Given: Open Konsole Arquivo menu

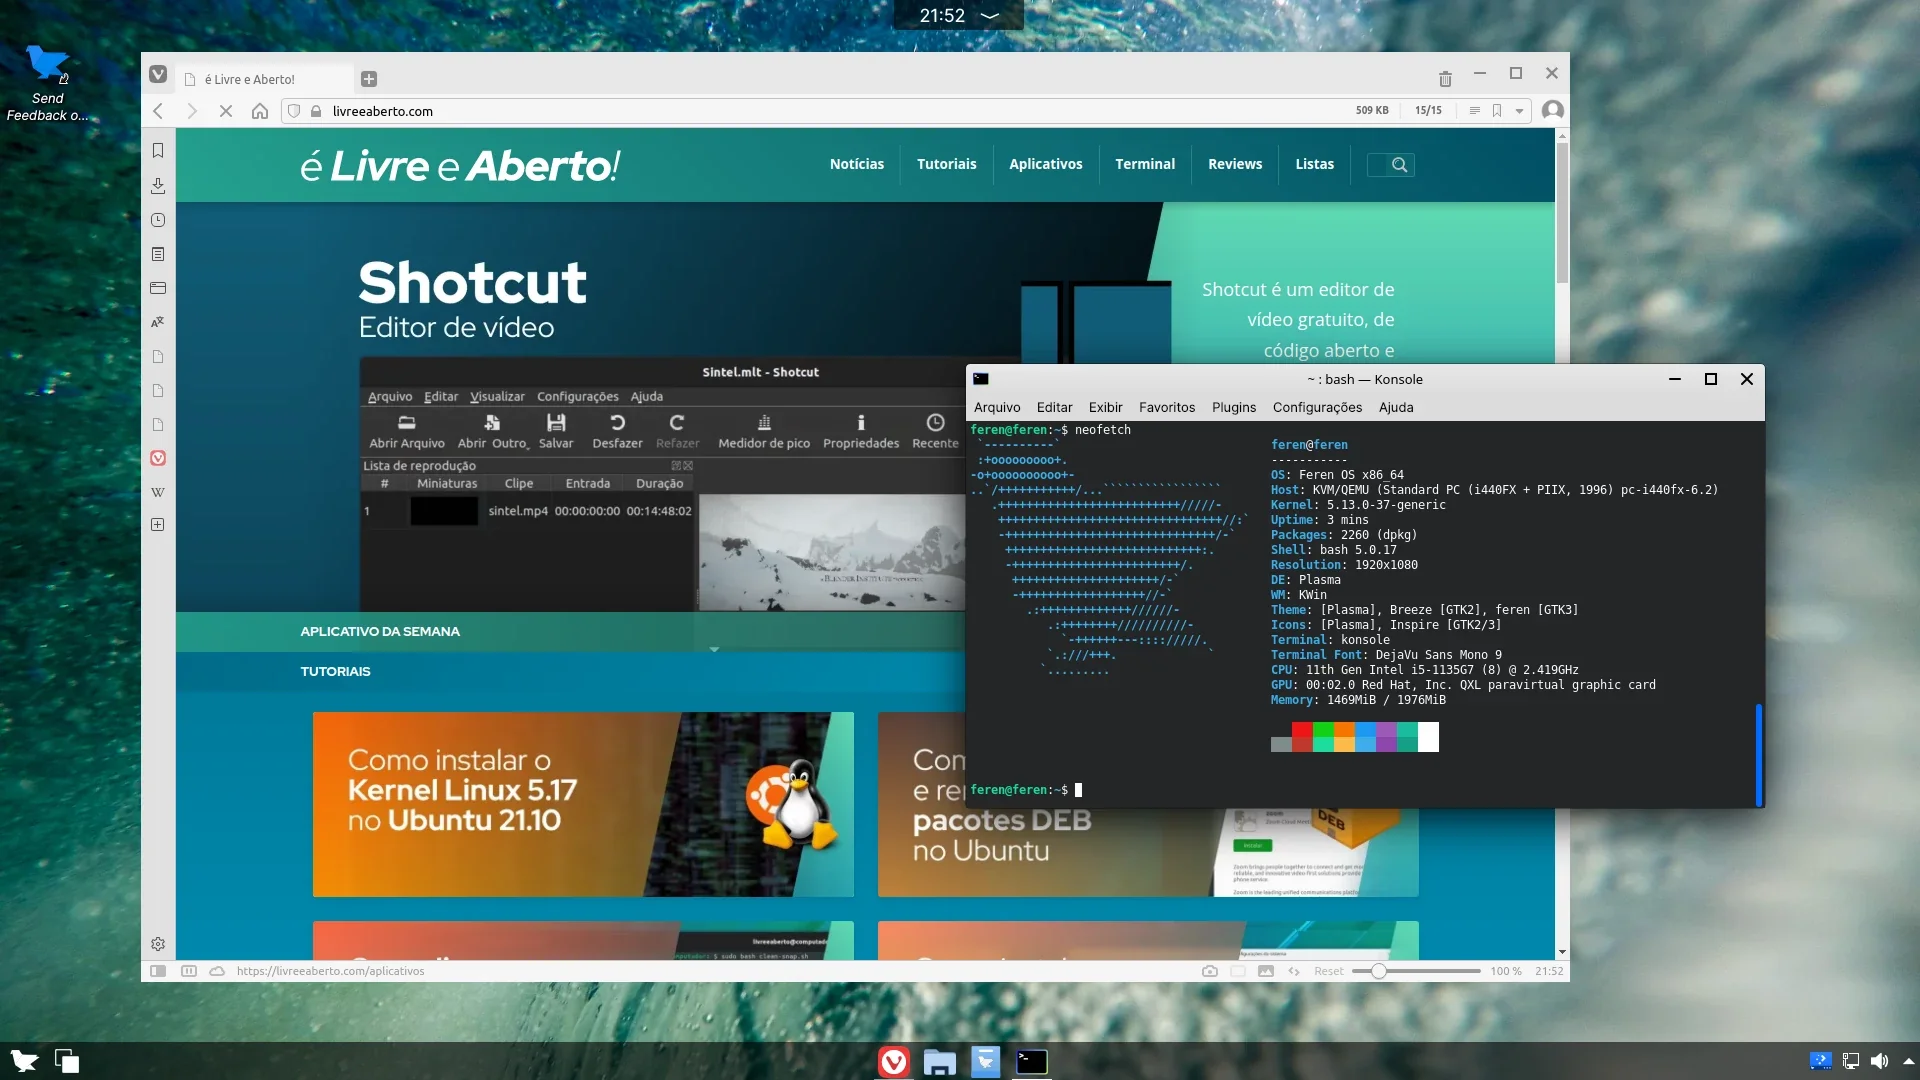Looking at the screenshot, I should [997, 407].
